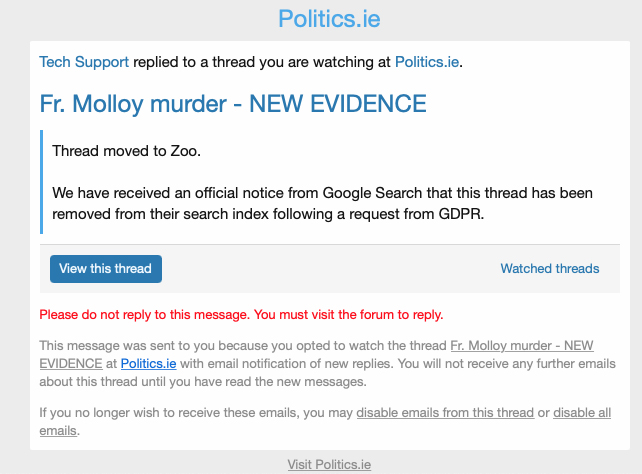Click 'If you no longer wish' sentence start

[100, 412]
